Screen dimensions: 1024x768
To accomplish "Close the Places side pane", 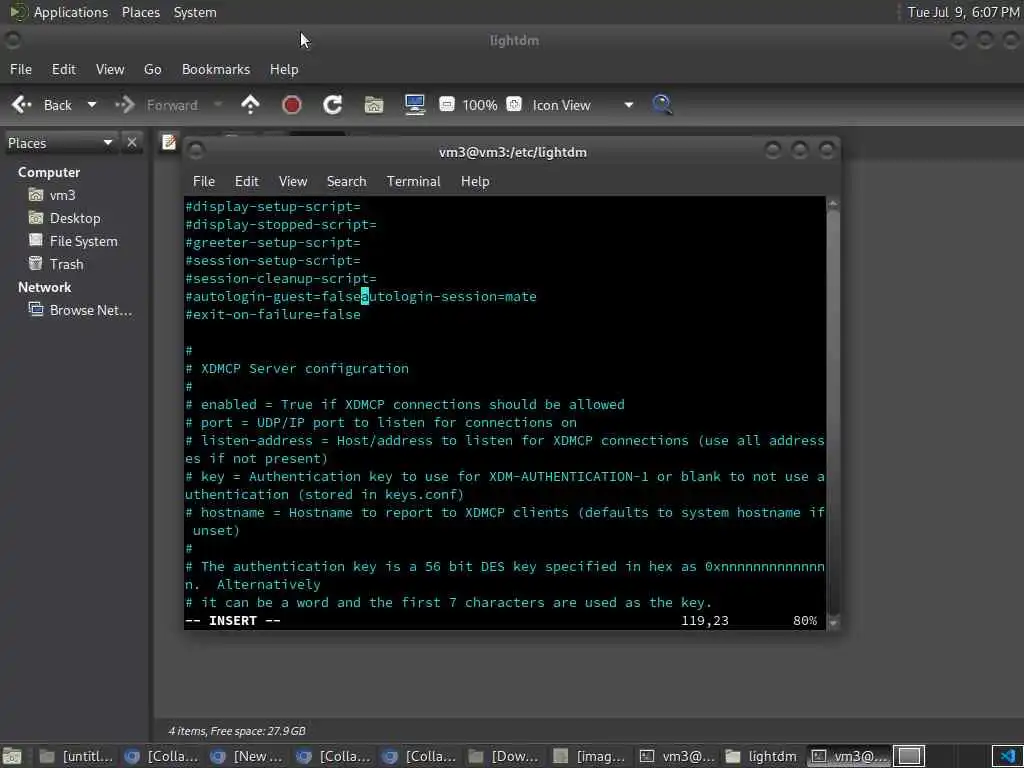I will click(132, 142).
